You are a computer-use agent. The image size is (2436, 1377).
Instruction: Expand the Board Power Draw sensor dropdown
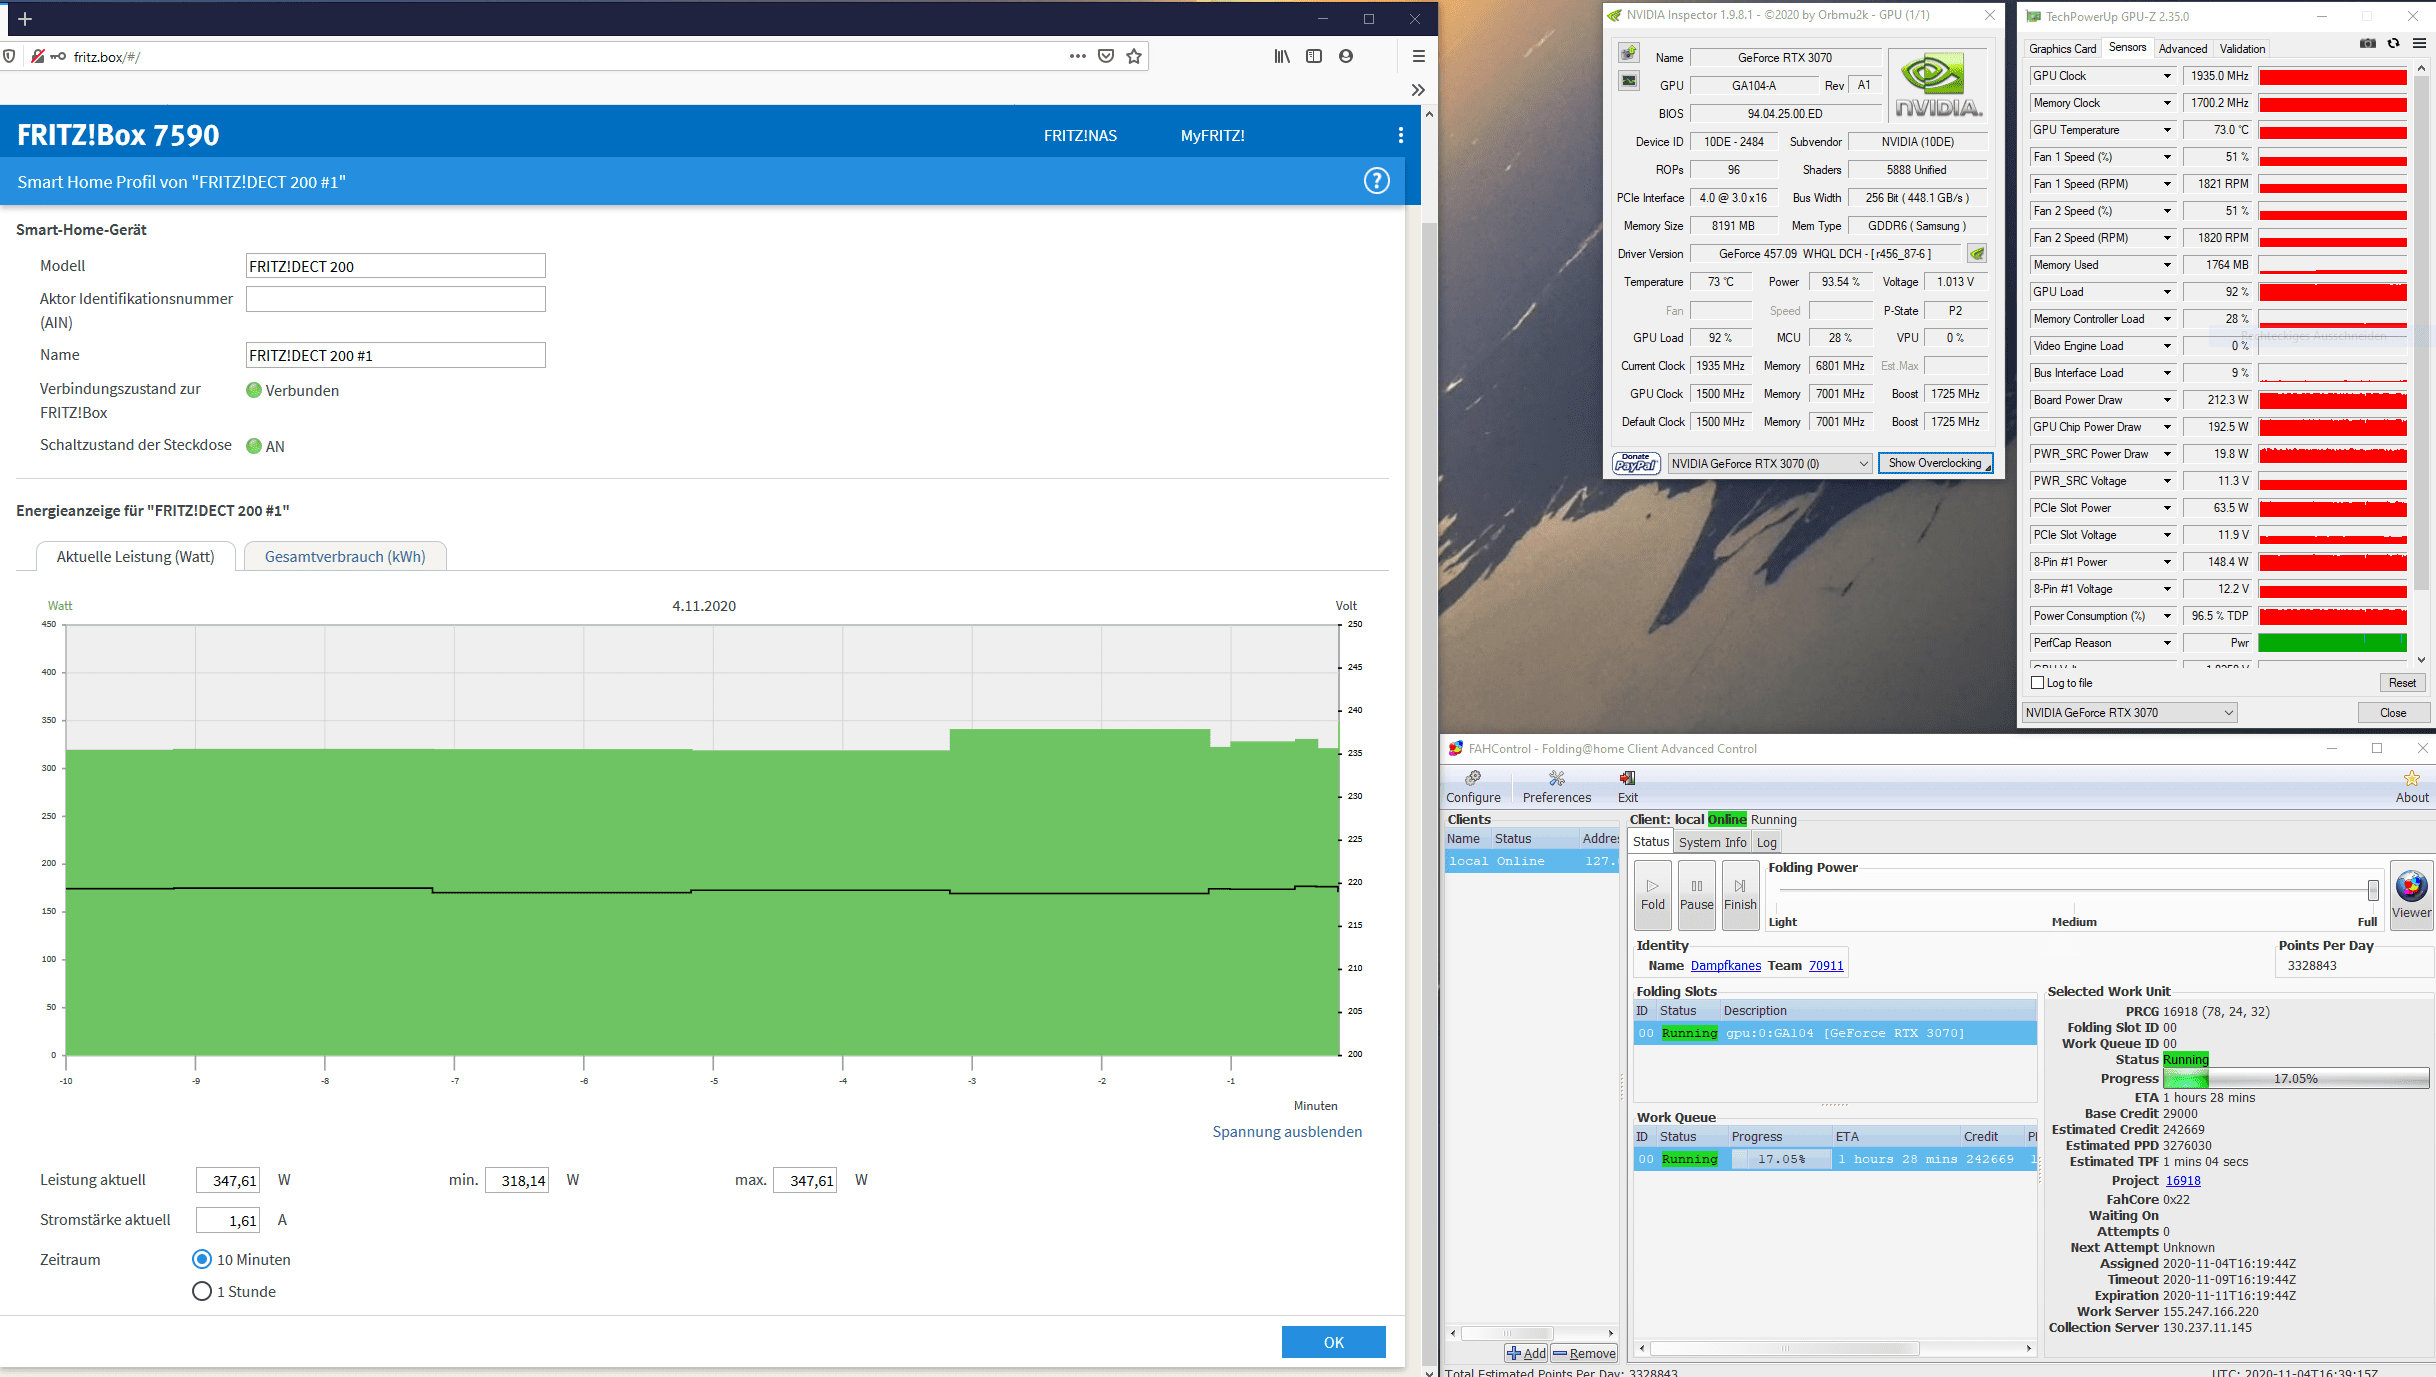click(2167, 400)
